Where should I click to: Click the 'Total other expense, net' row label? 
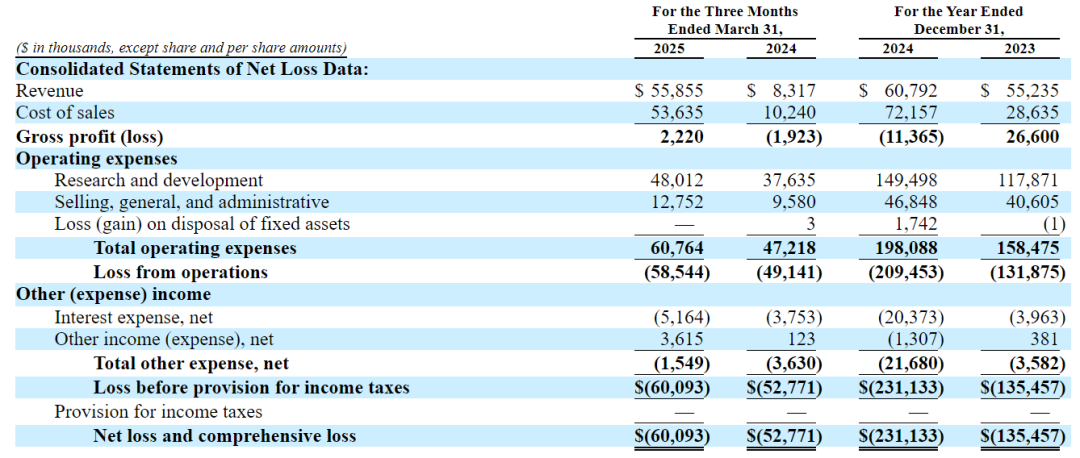tap(191, 363)
